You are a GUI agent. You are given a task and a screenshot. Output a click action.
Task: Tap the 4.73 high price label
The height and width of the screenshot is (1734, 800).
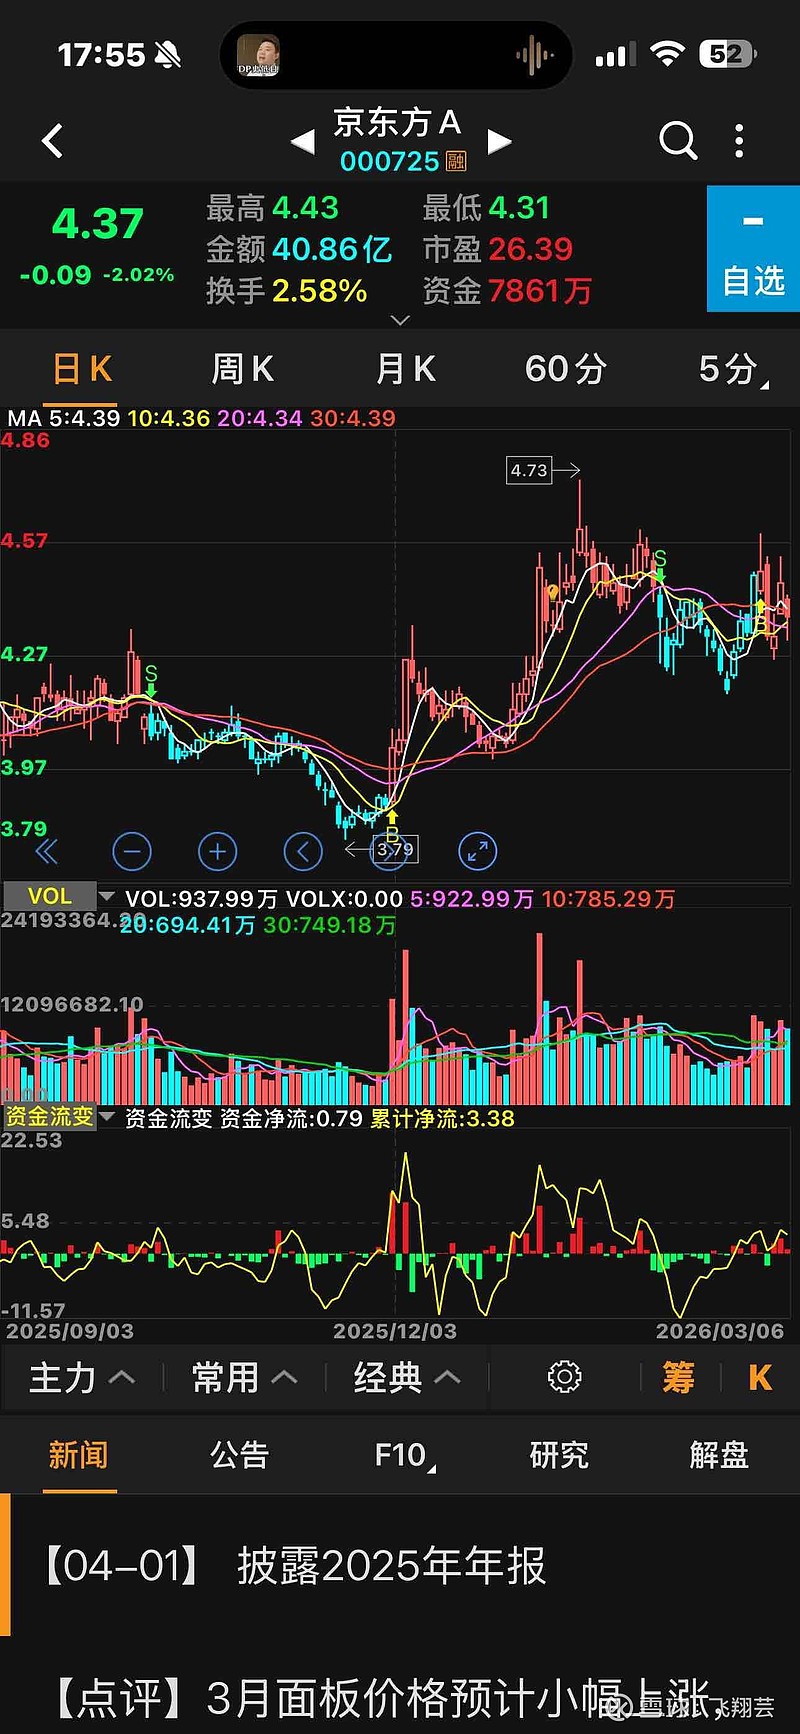529,470
